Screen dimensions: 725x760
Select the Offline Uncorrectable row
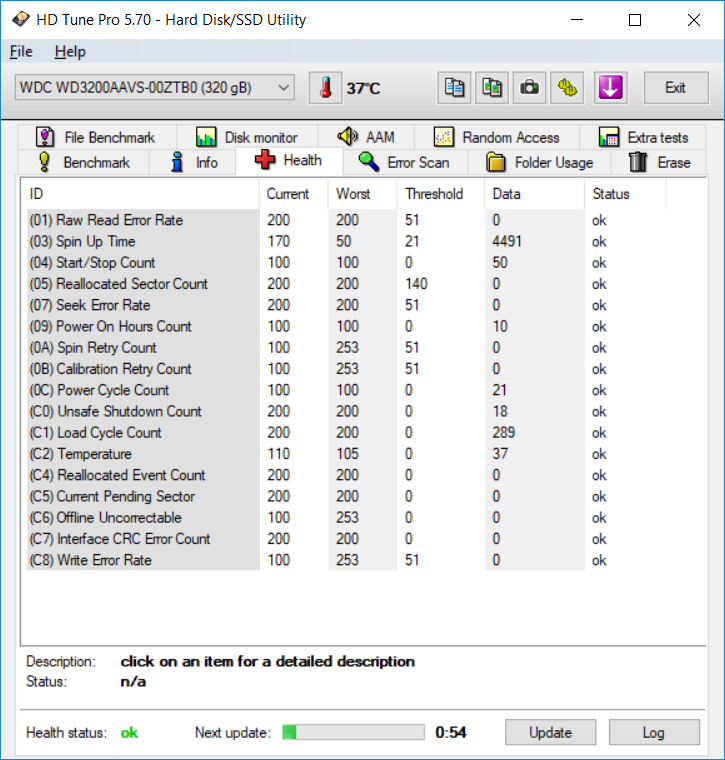(x=347, y=518)
